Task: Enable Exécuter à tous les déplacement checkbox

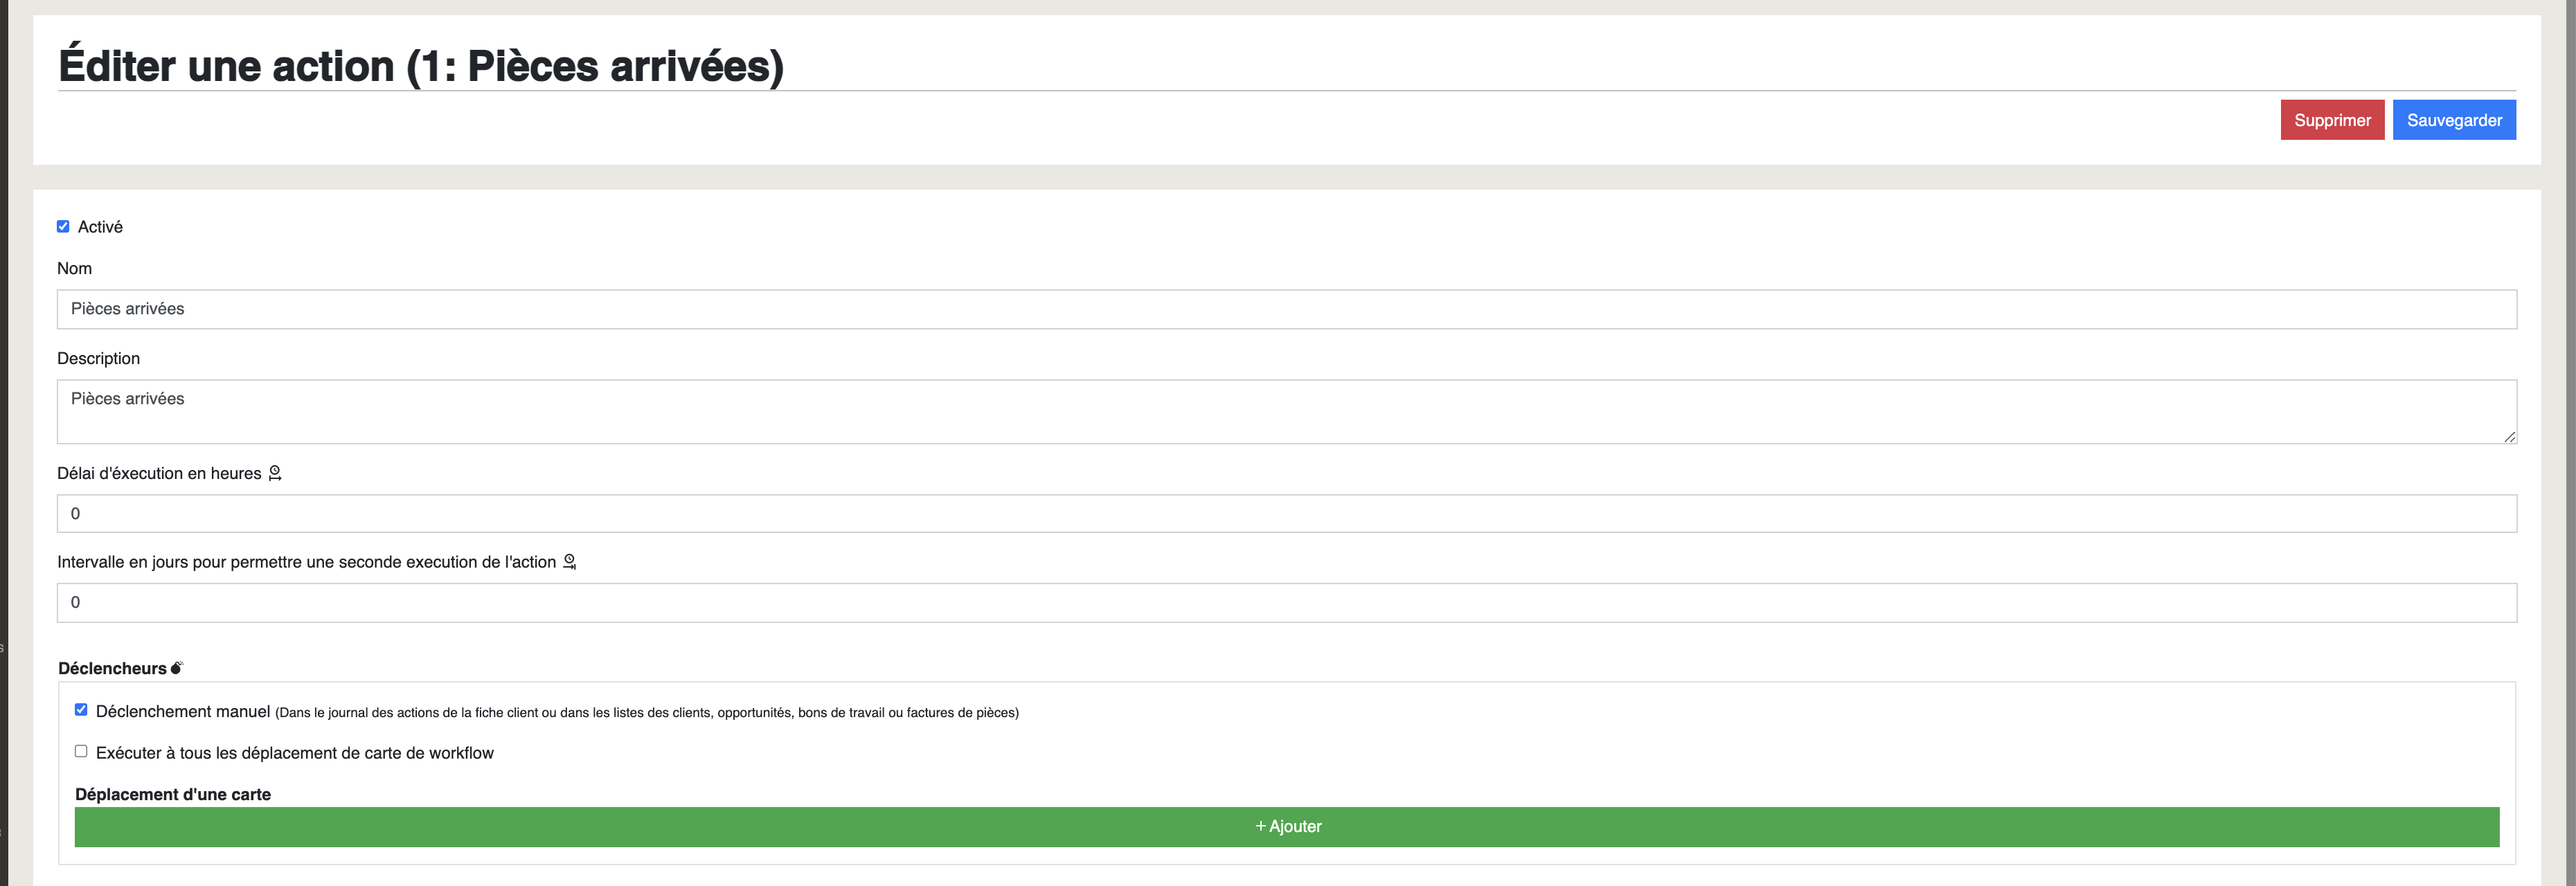Action: (x=81, y=752)
